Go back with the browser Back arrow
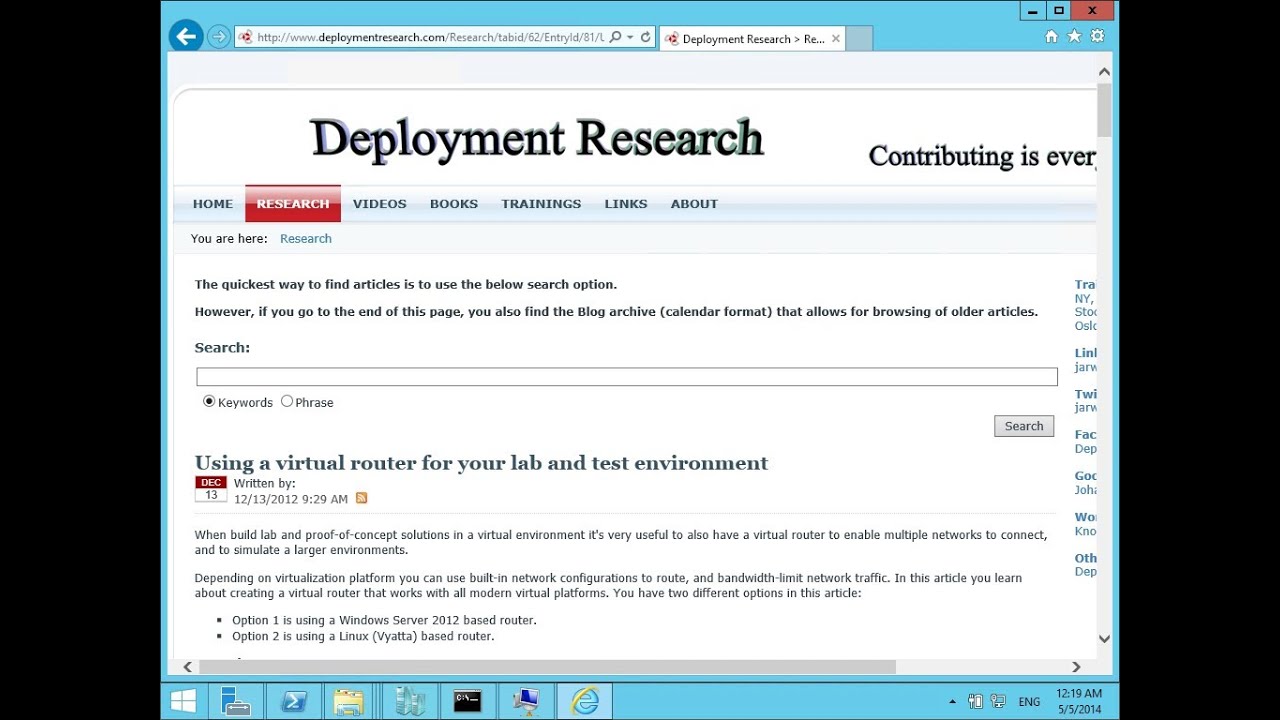This screenshot has height=720, width=1280. pos(185,37)
